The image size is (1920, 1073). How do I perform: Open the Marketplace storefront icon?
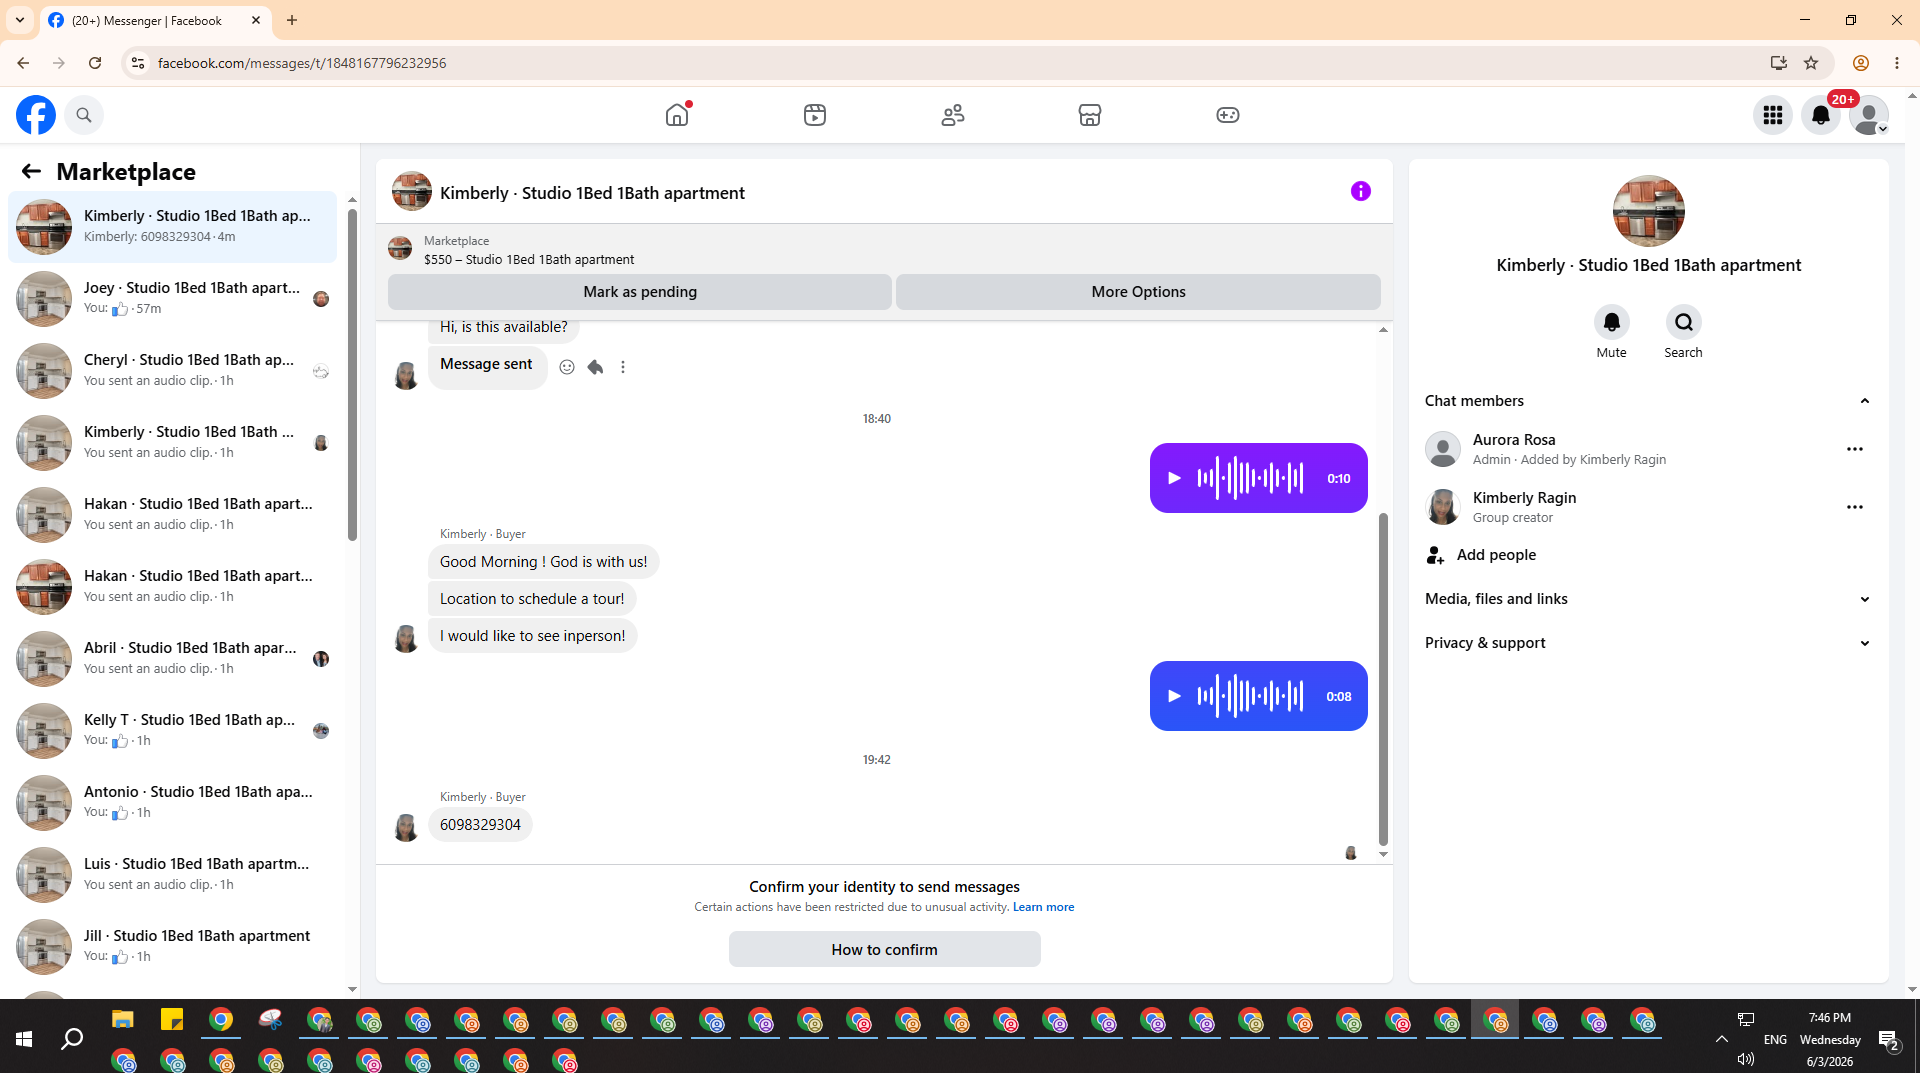point(1090,115)
